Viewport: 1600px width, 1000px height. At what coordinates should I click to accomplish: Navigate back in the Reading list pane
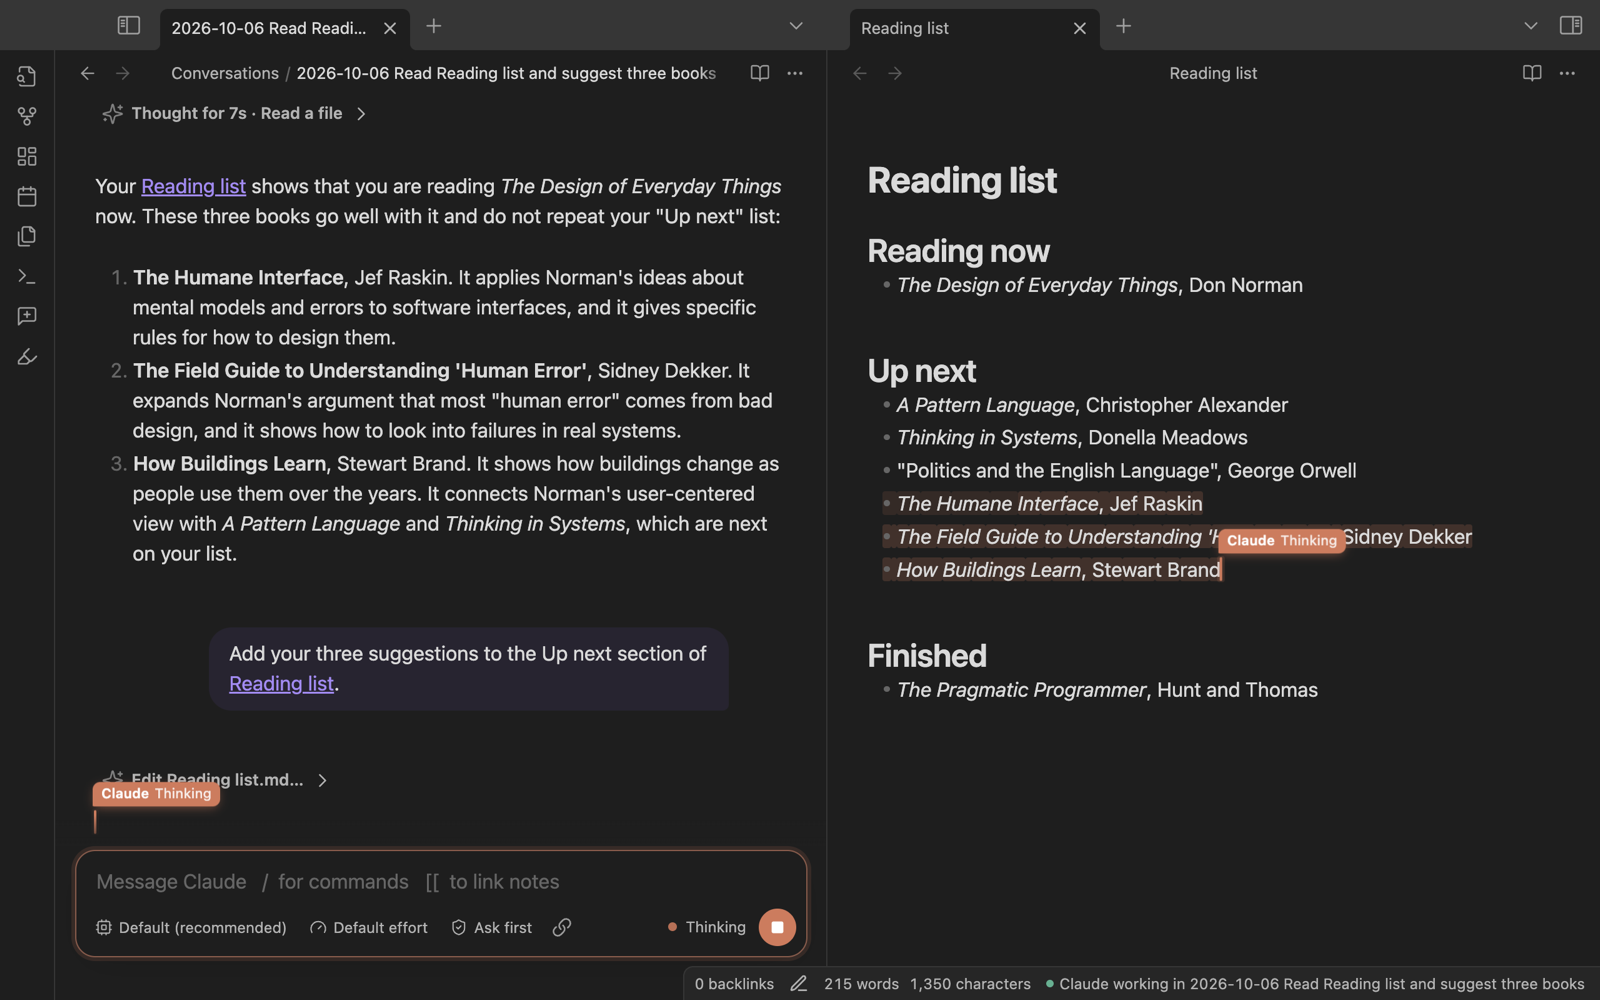(x=860, y=73)
